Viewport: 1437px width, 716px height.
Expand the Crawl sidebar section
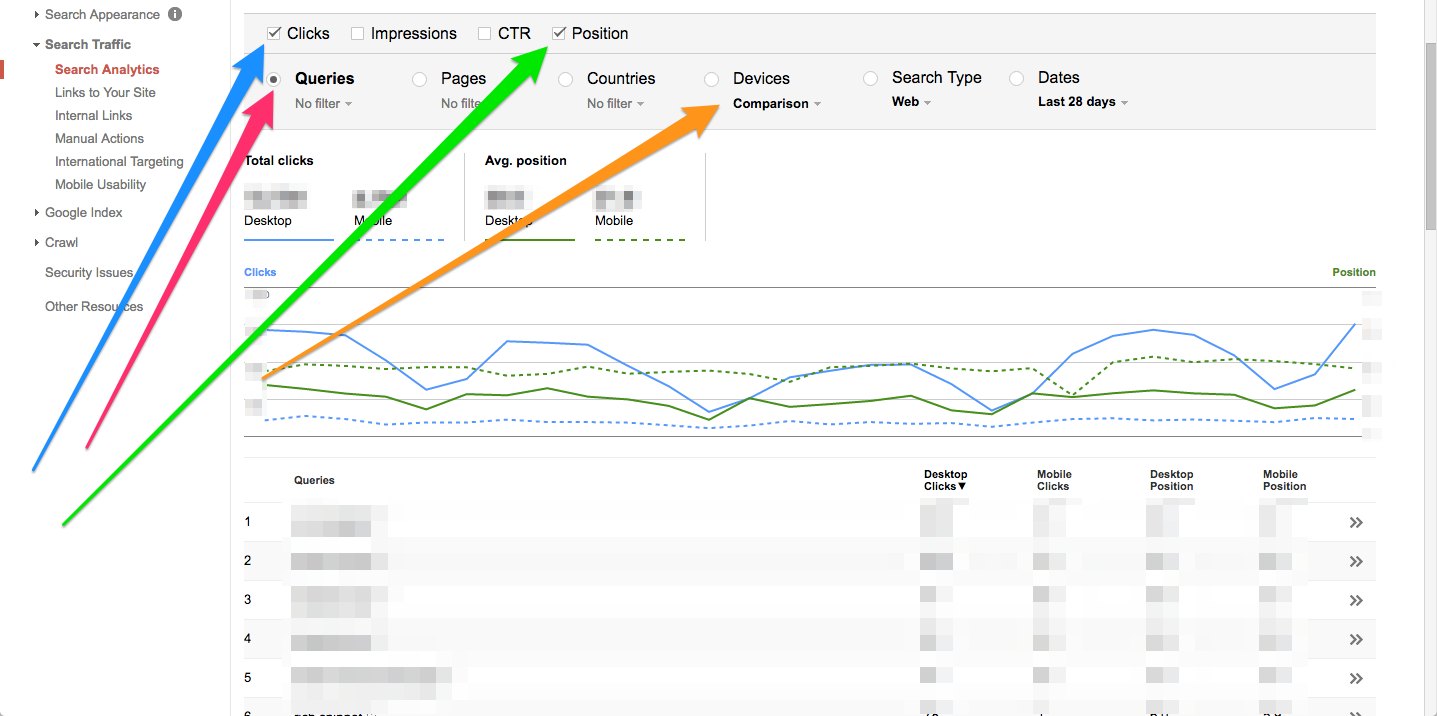61,242
